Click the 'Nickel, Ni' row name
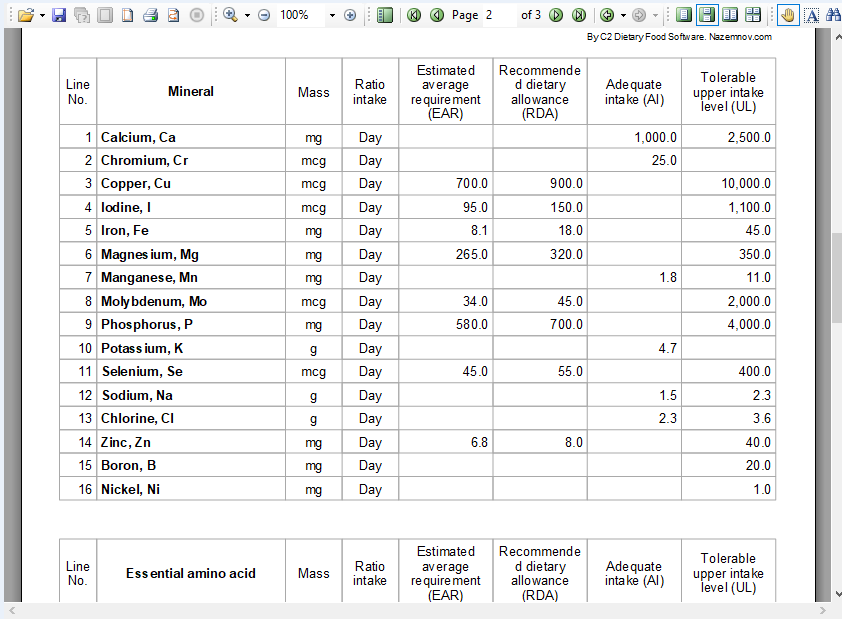 coord(130,490)
